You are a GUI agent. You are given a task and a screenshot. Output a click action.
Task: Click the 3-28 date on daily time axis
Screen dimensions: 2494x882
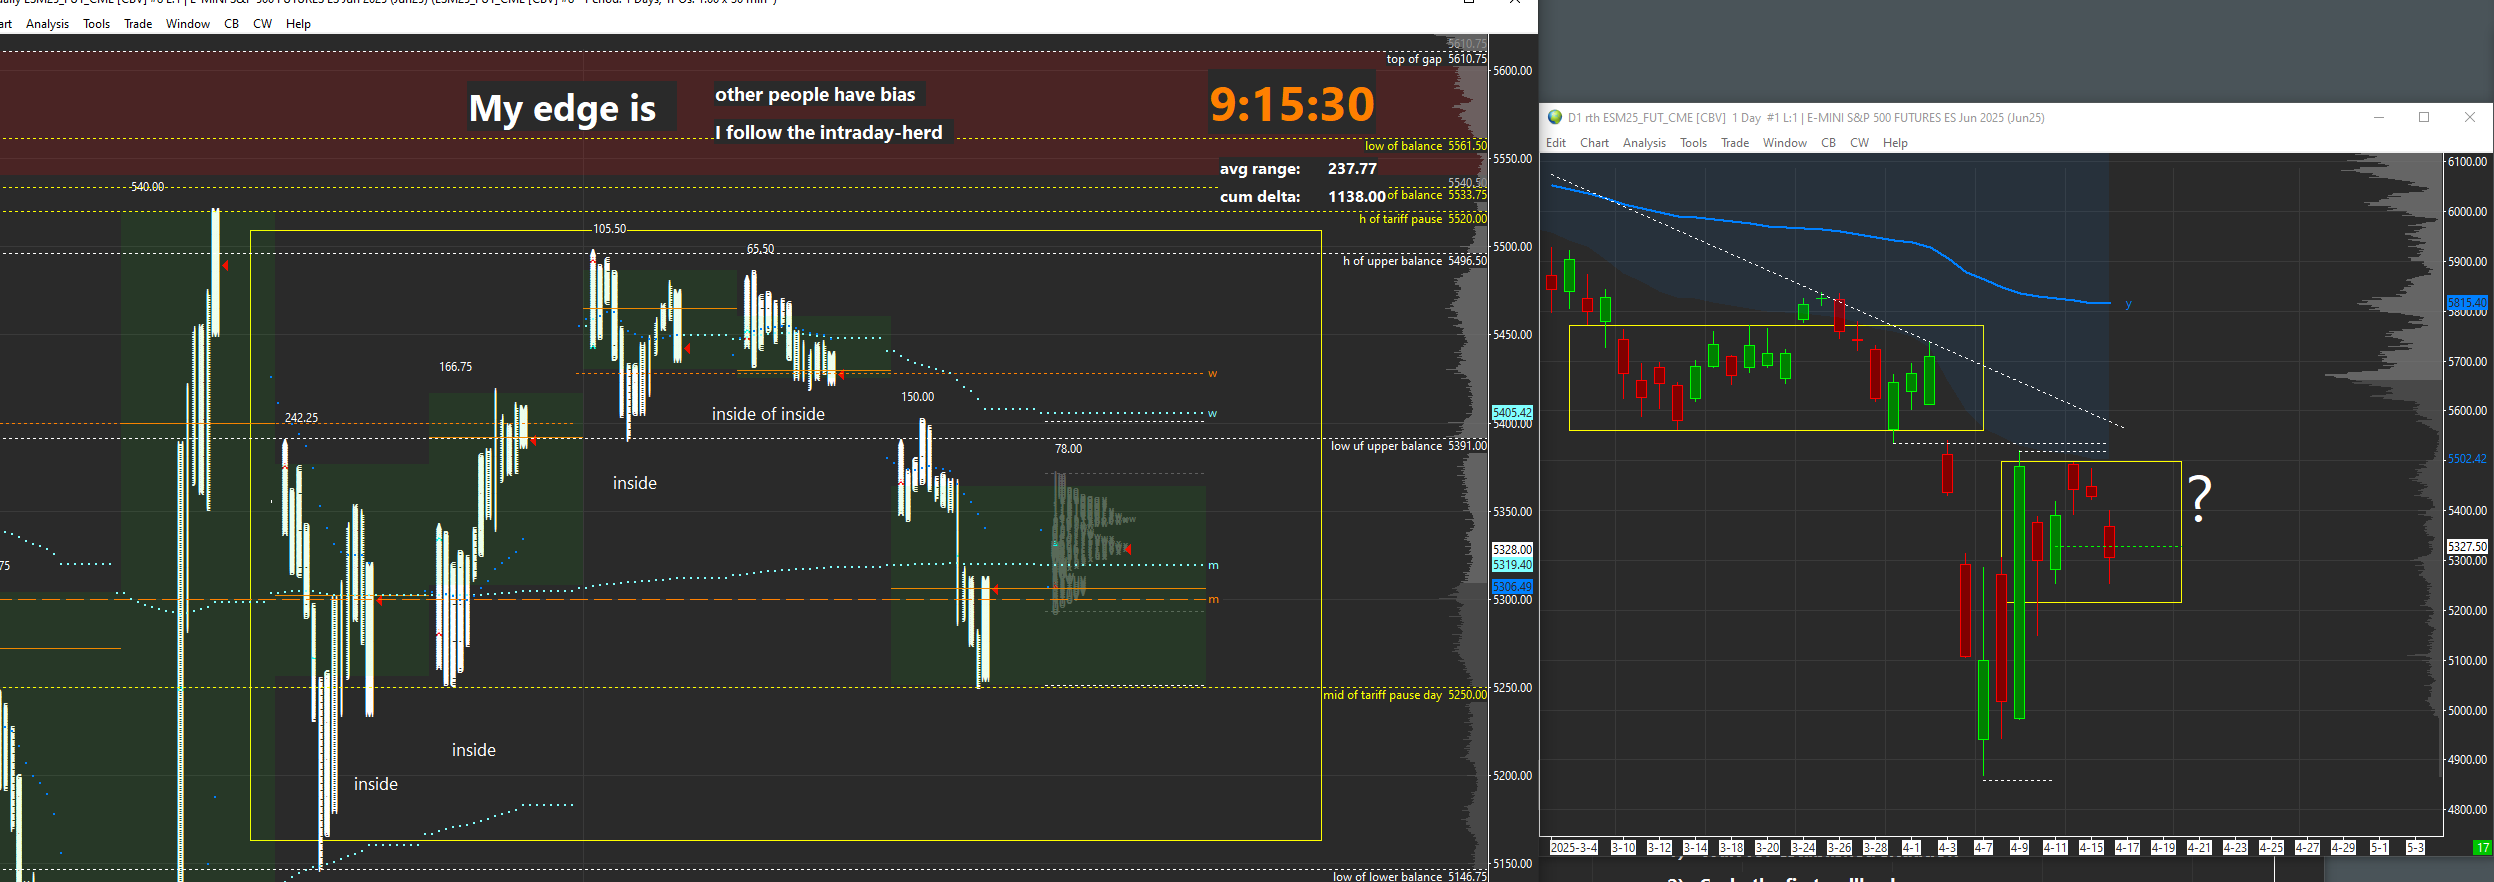click(x=1875, y=848)
